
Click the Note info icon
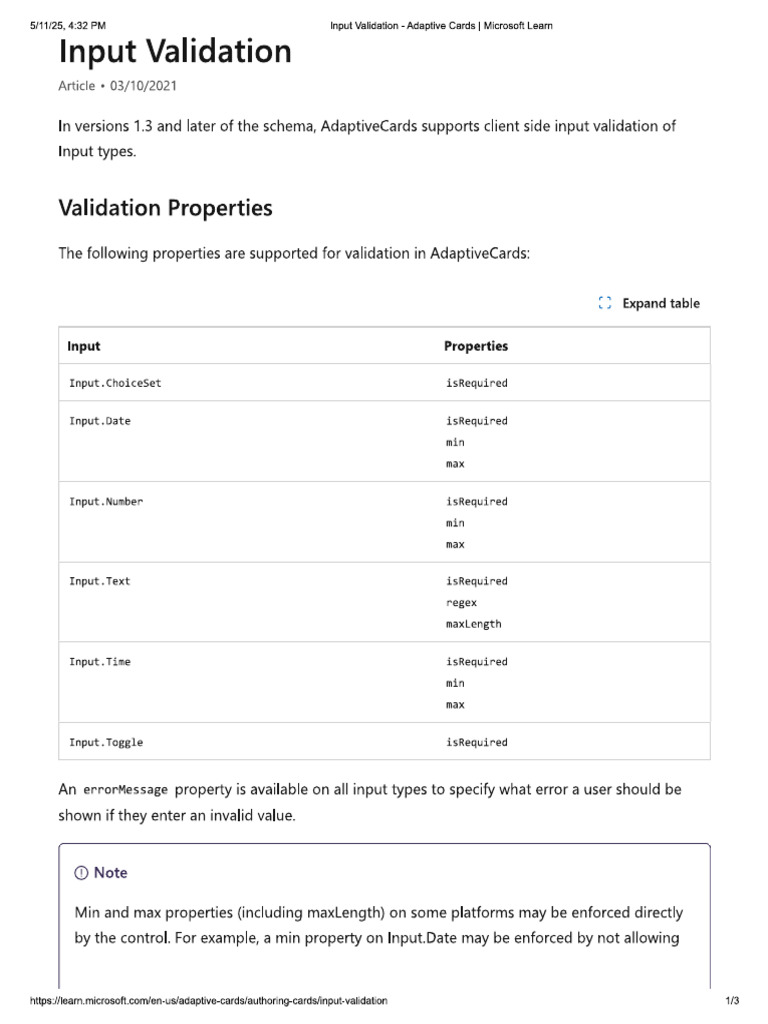coord(81,873)
